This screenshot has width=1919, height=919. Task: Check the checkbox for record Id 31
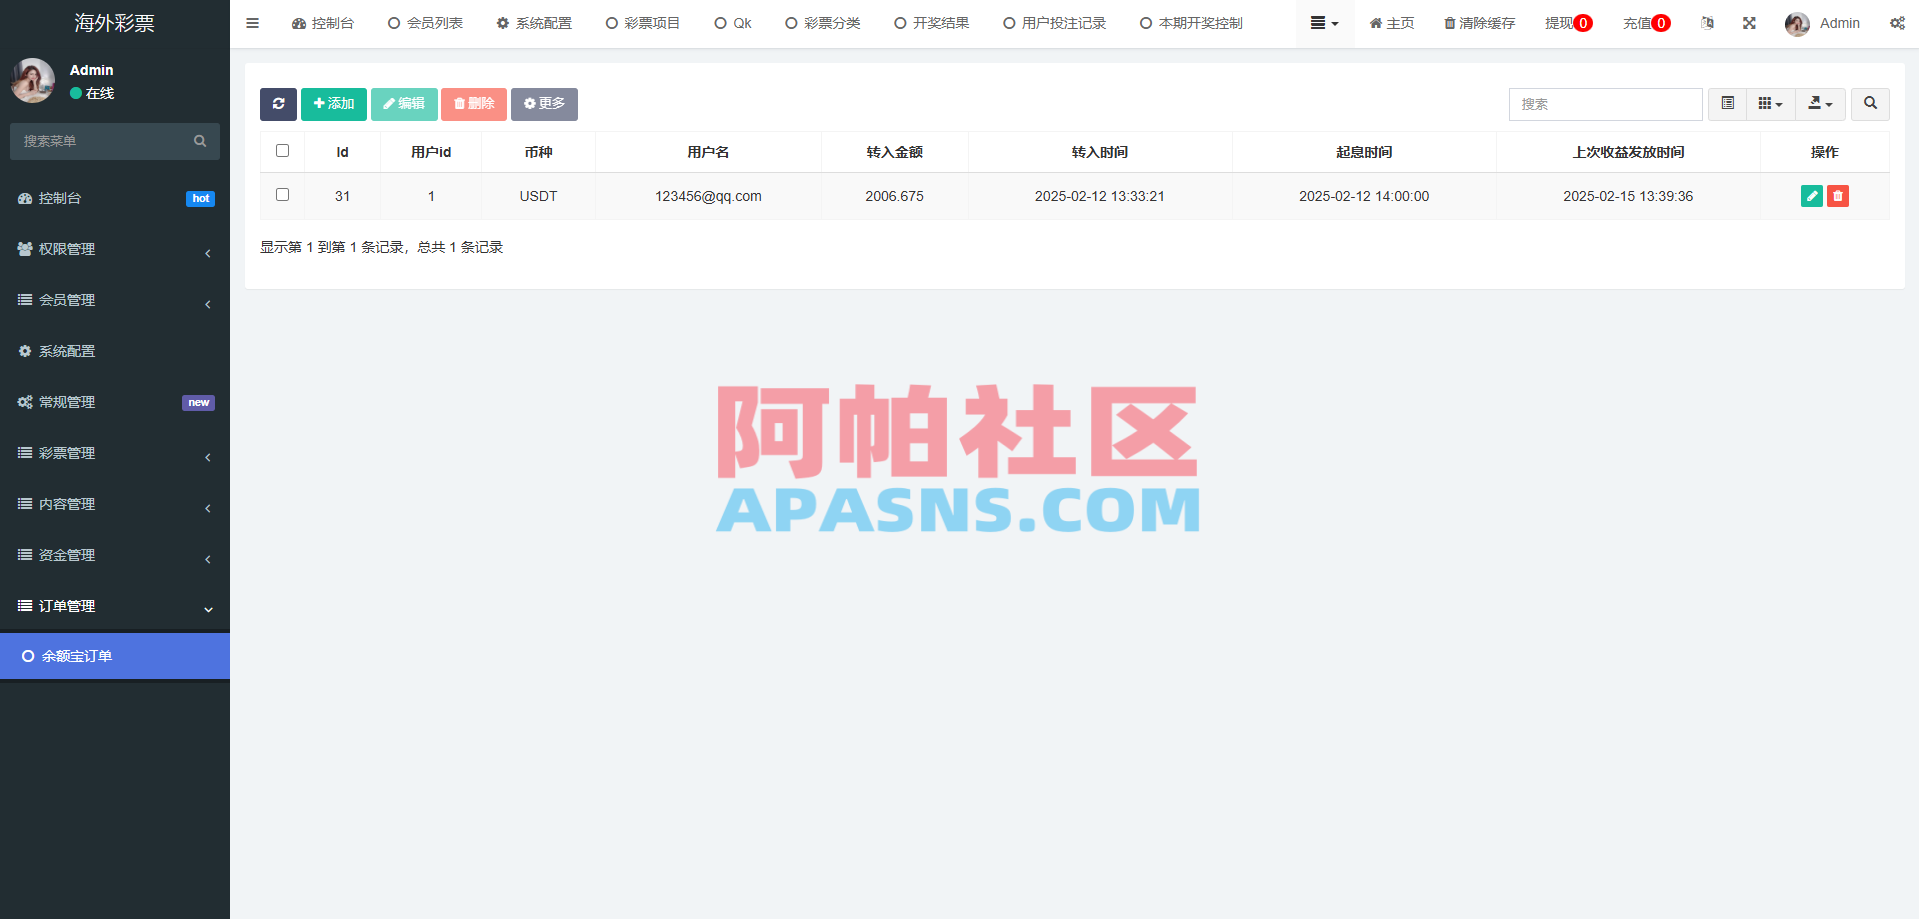pyautogui.click(x=282, y=195)
